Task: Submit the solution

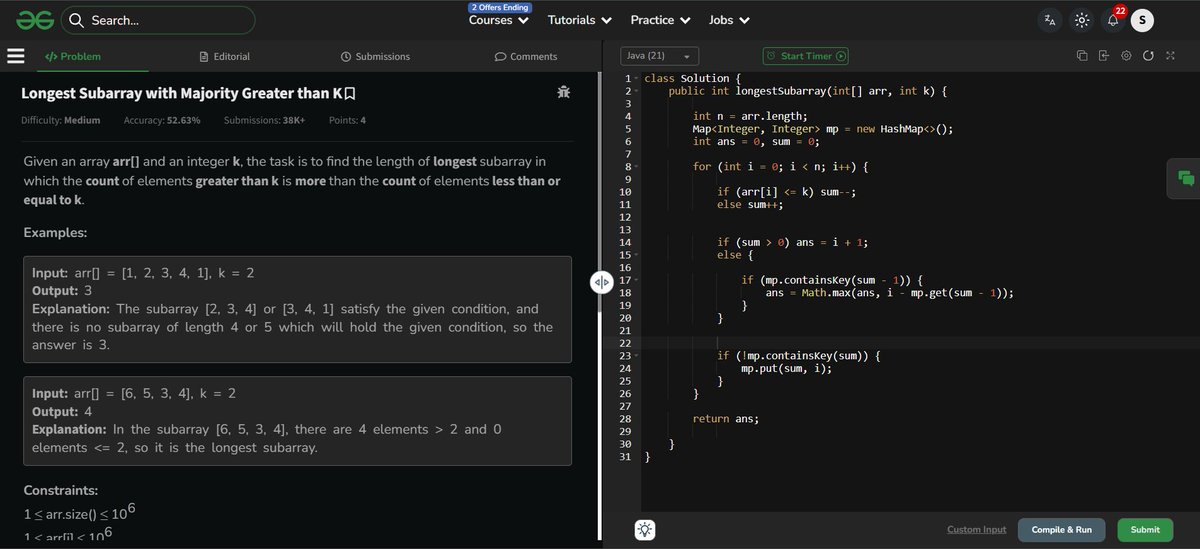Action: 1145,530
